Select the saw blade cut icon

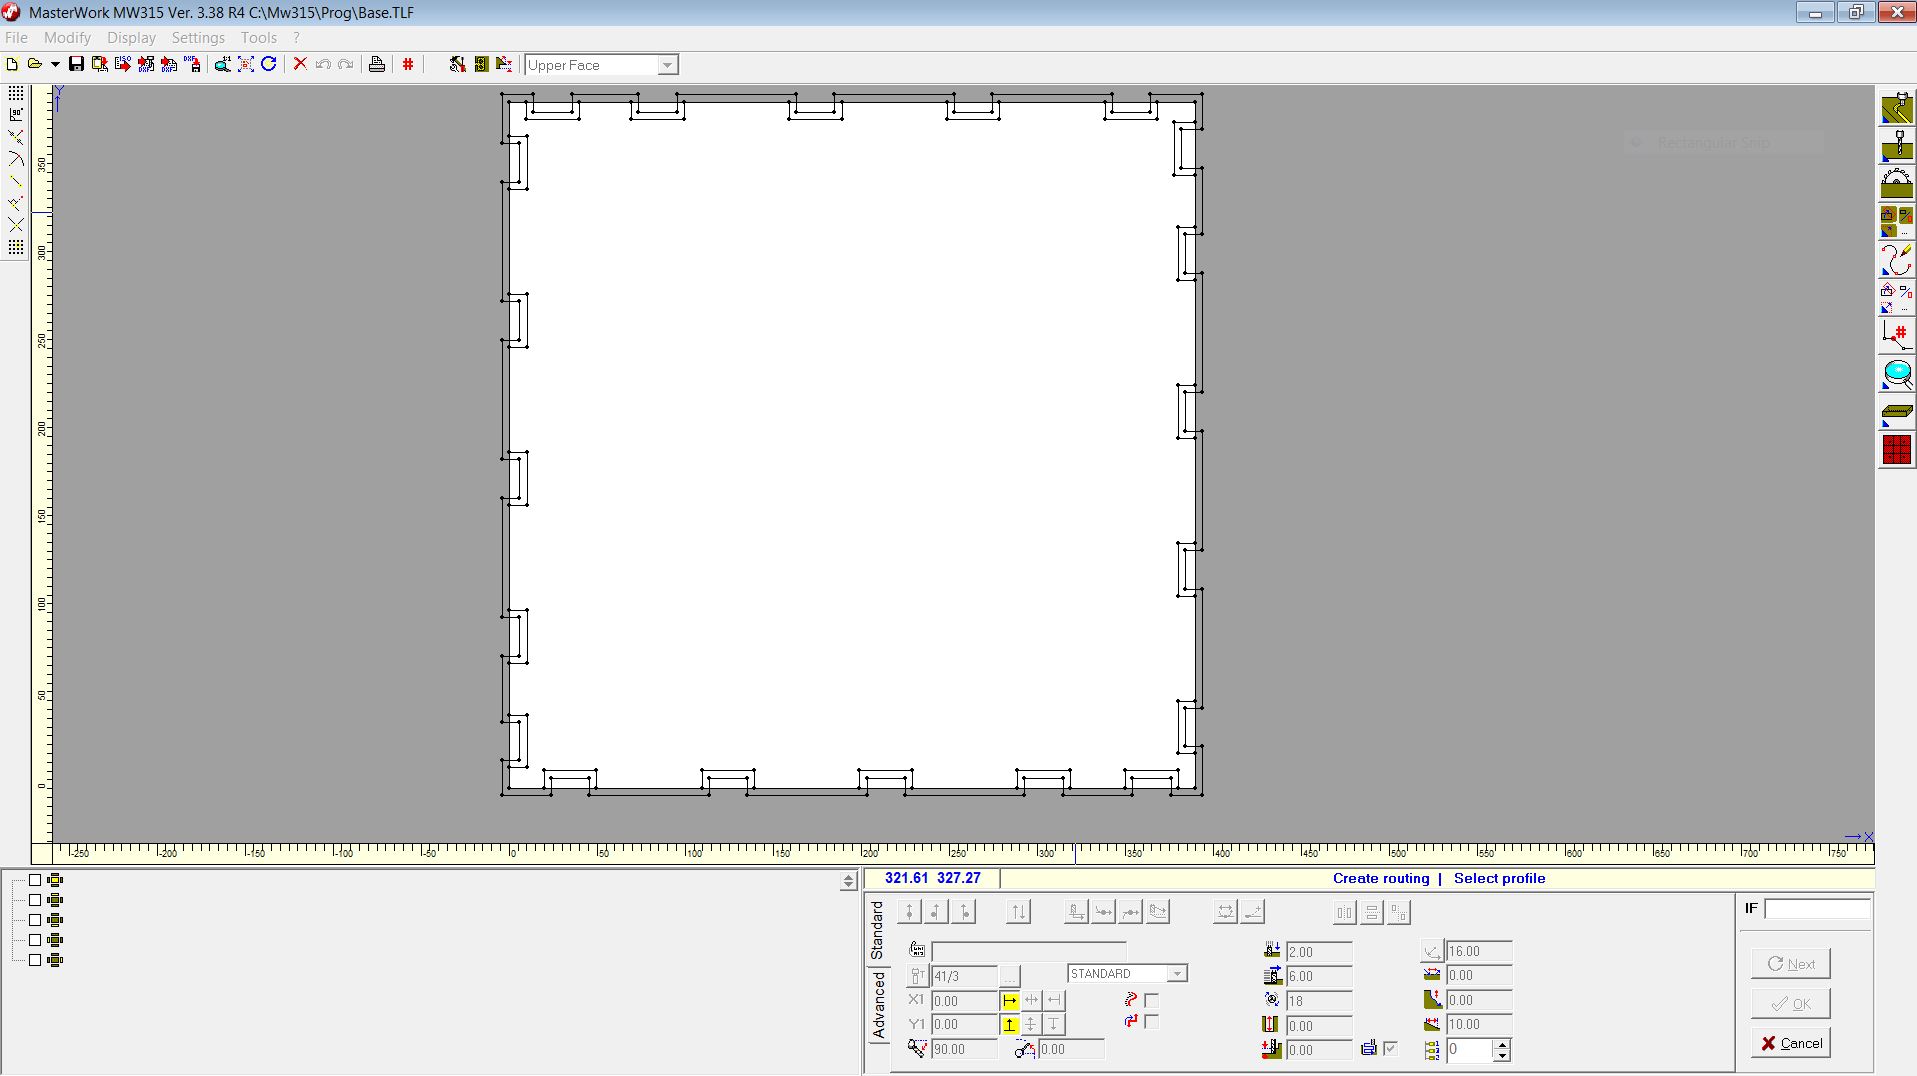tap(1897, 184)
